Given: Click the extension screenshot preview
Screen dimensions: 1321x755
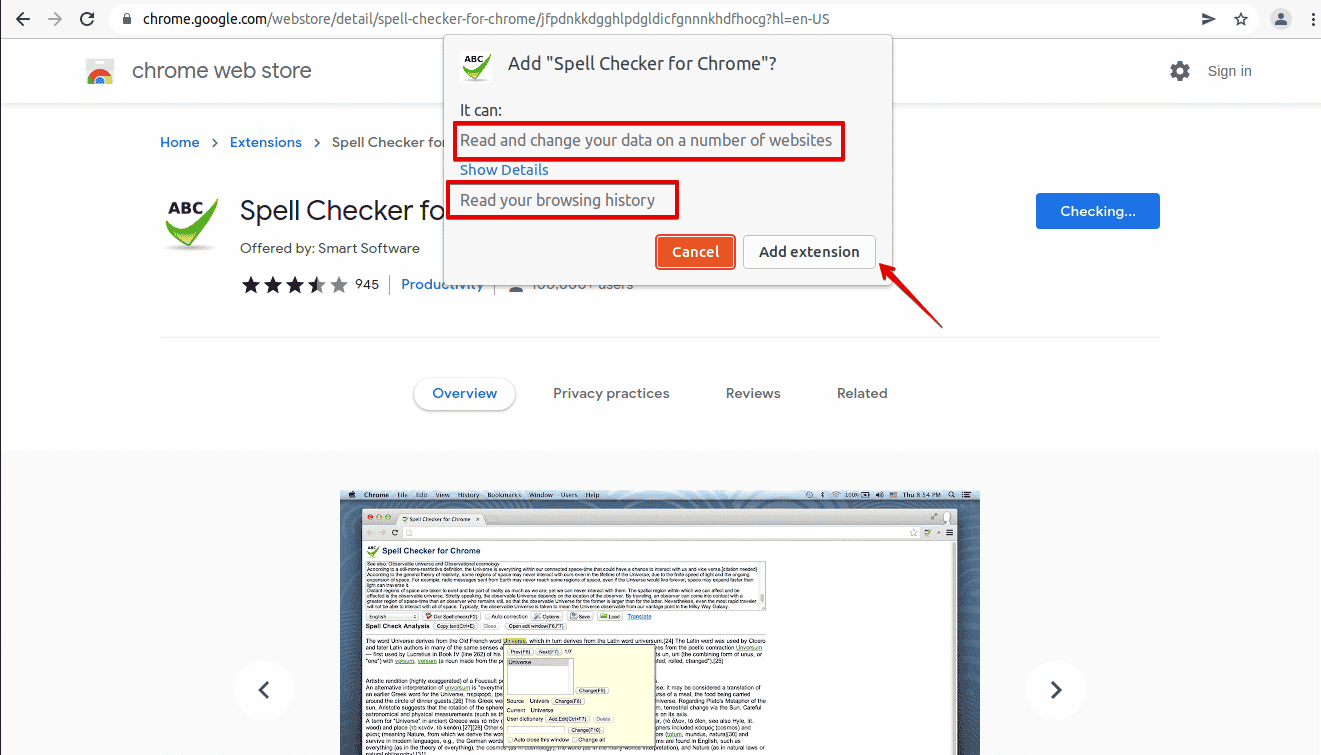Looking at the screenshot, I should pos(660,622).
